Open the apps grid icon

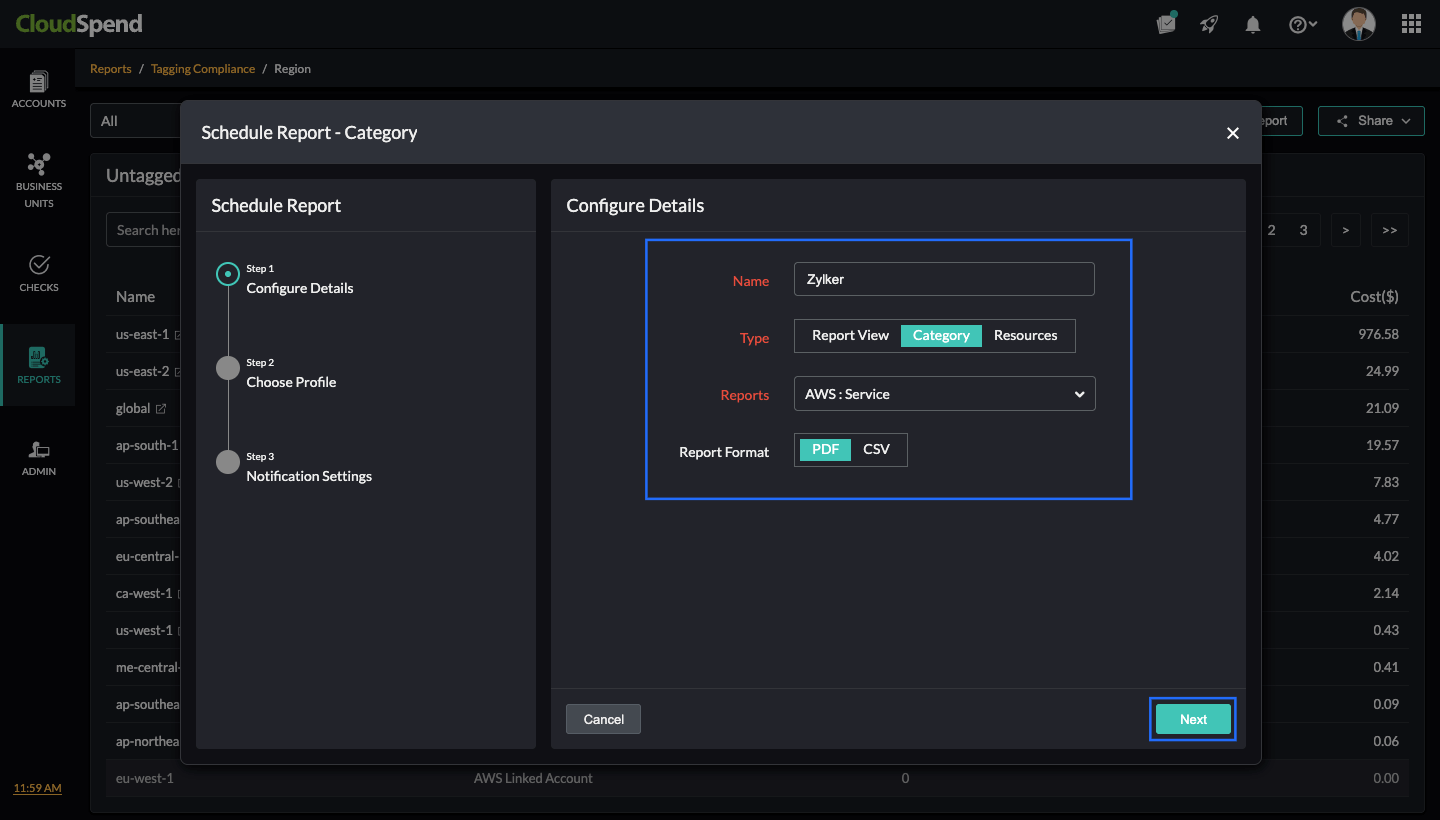point(1411,24)
